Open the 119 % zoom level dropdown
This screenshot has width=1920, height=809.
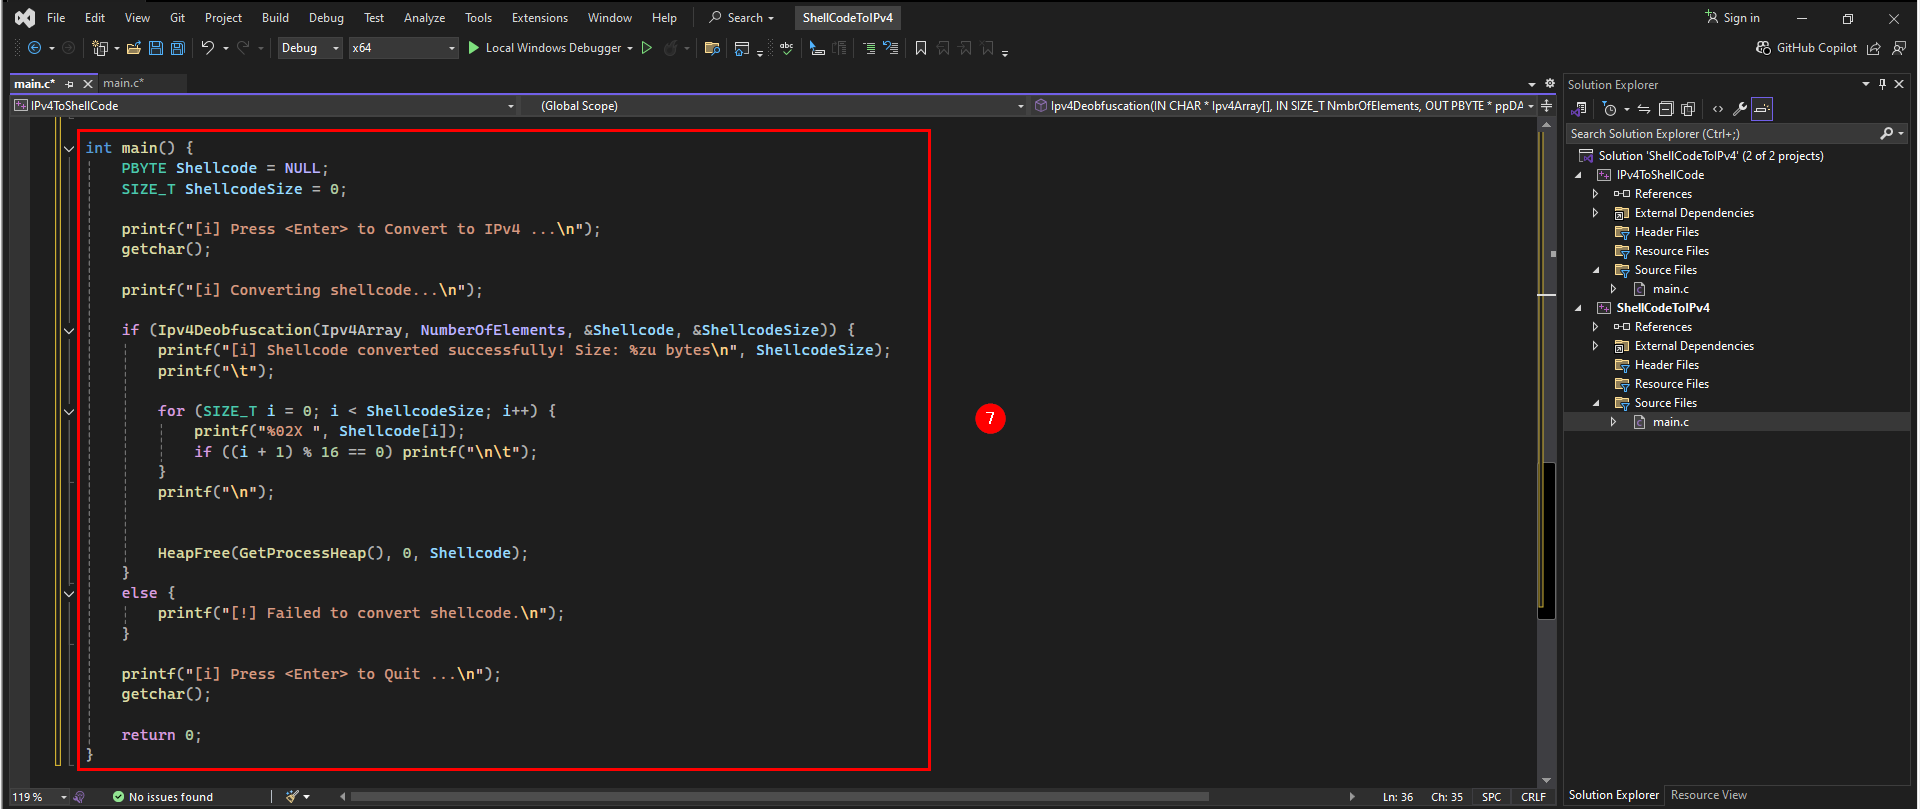(39, 797)
